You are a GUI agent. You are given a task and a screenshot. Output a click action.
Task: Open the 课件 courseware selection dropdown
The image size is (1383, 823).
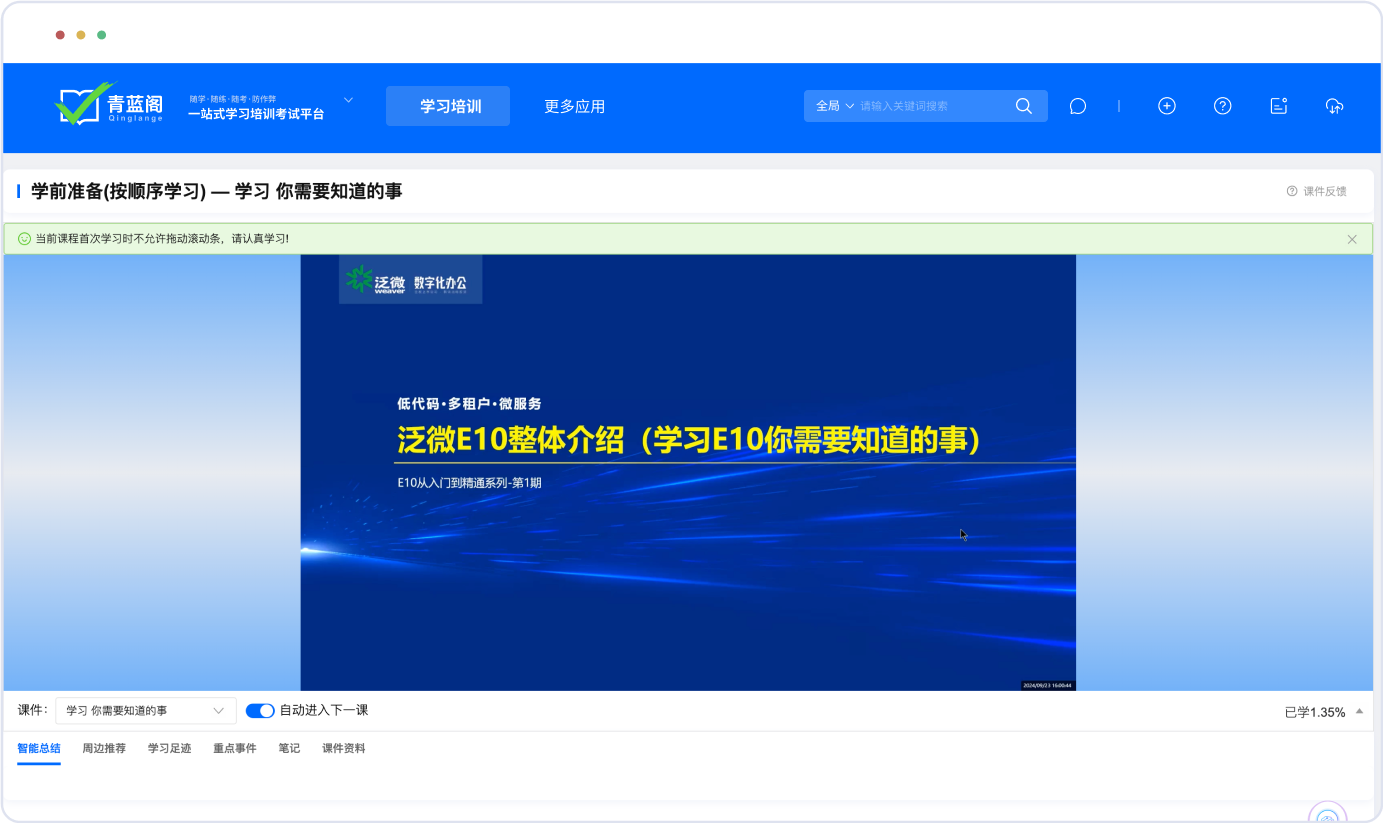tap(146, 711)
